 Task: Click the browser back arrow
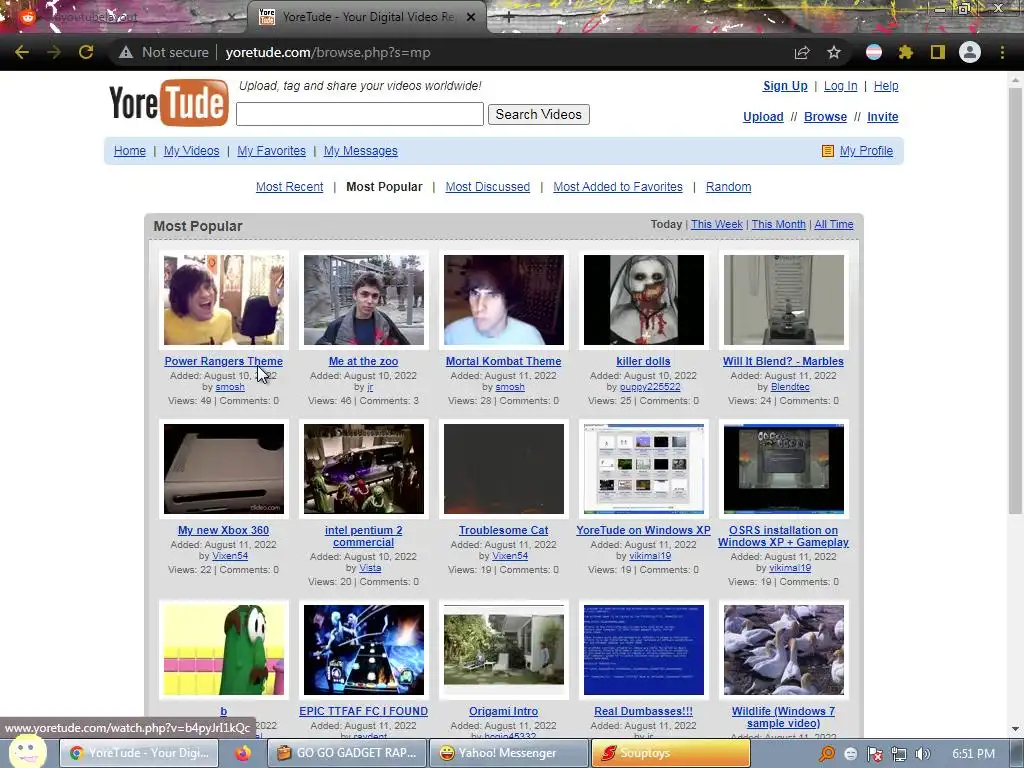pos(22,52)
